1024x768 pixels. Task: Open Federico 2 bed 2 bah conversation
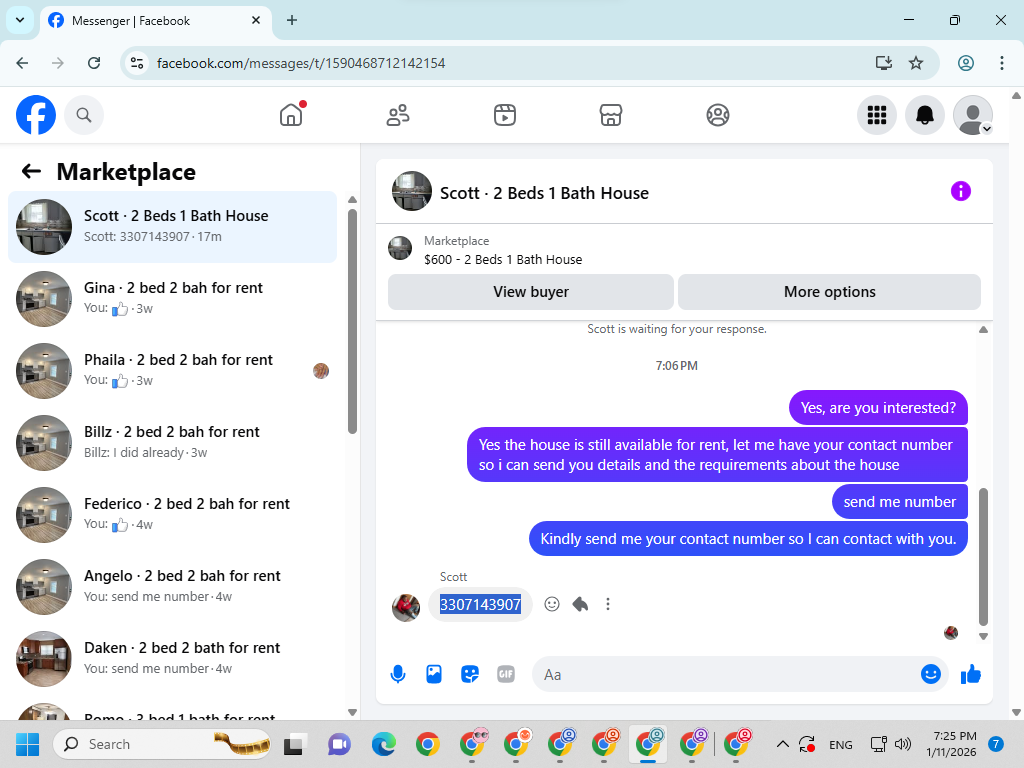pos(172,514)
